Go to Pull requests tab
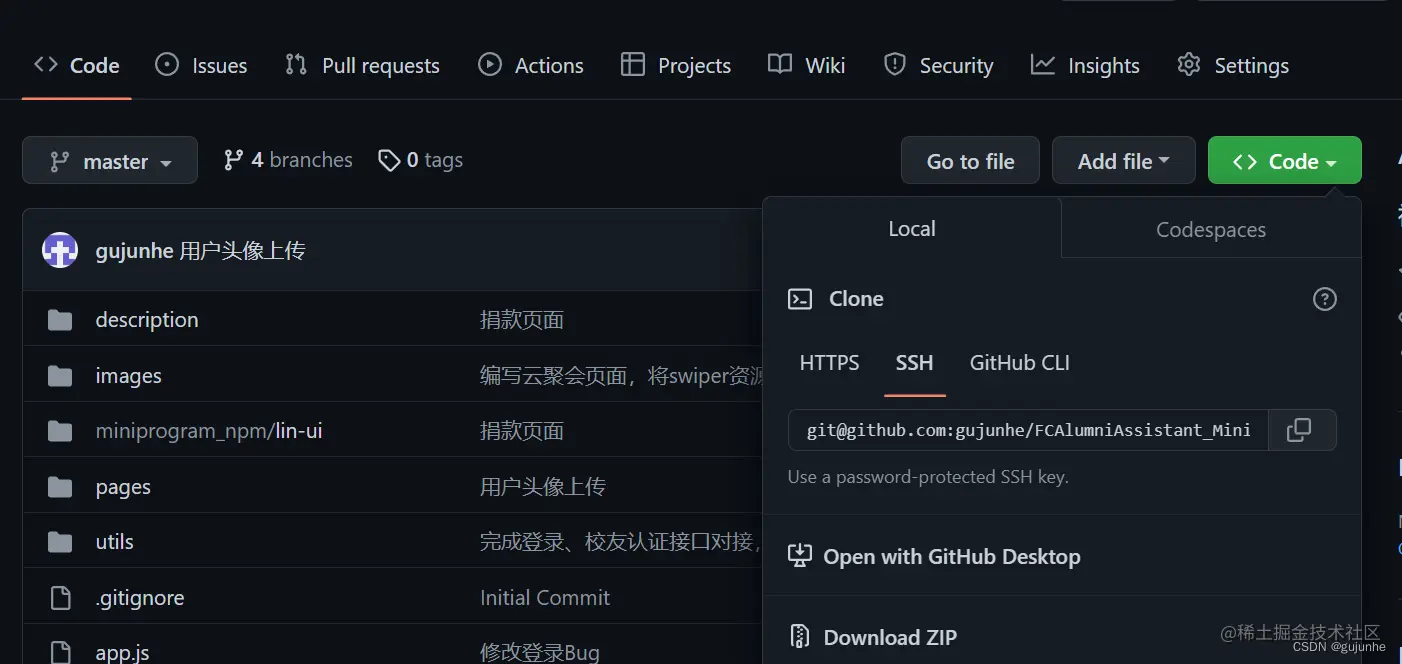The width and height of the screenshot is (1402, 664). point(362,65)
